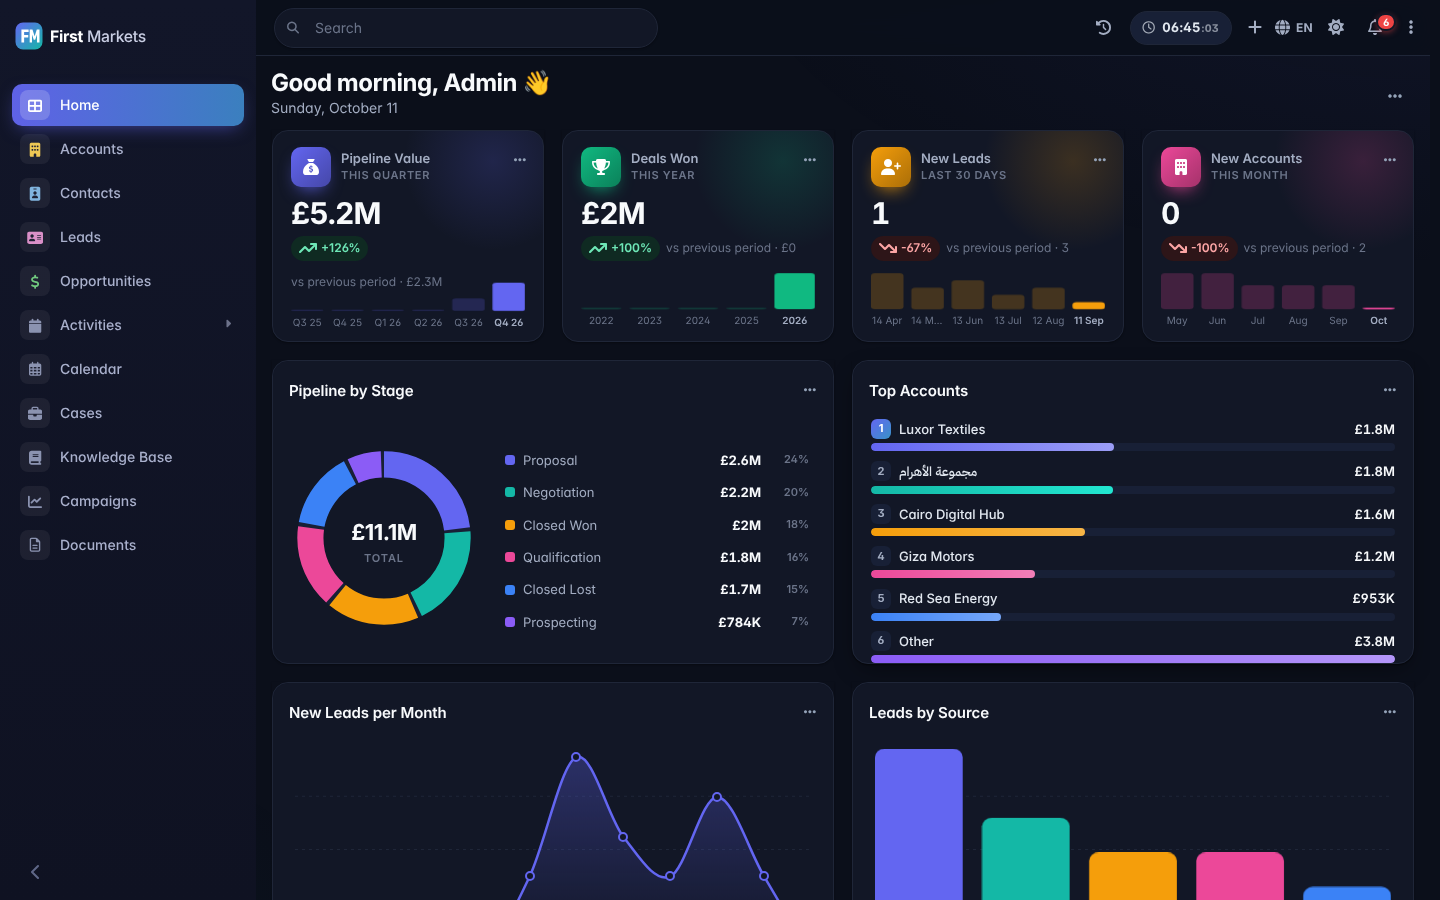Open the Luxor Textiles account row
1440x900 pixels.
tap(1133, 435)
